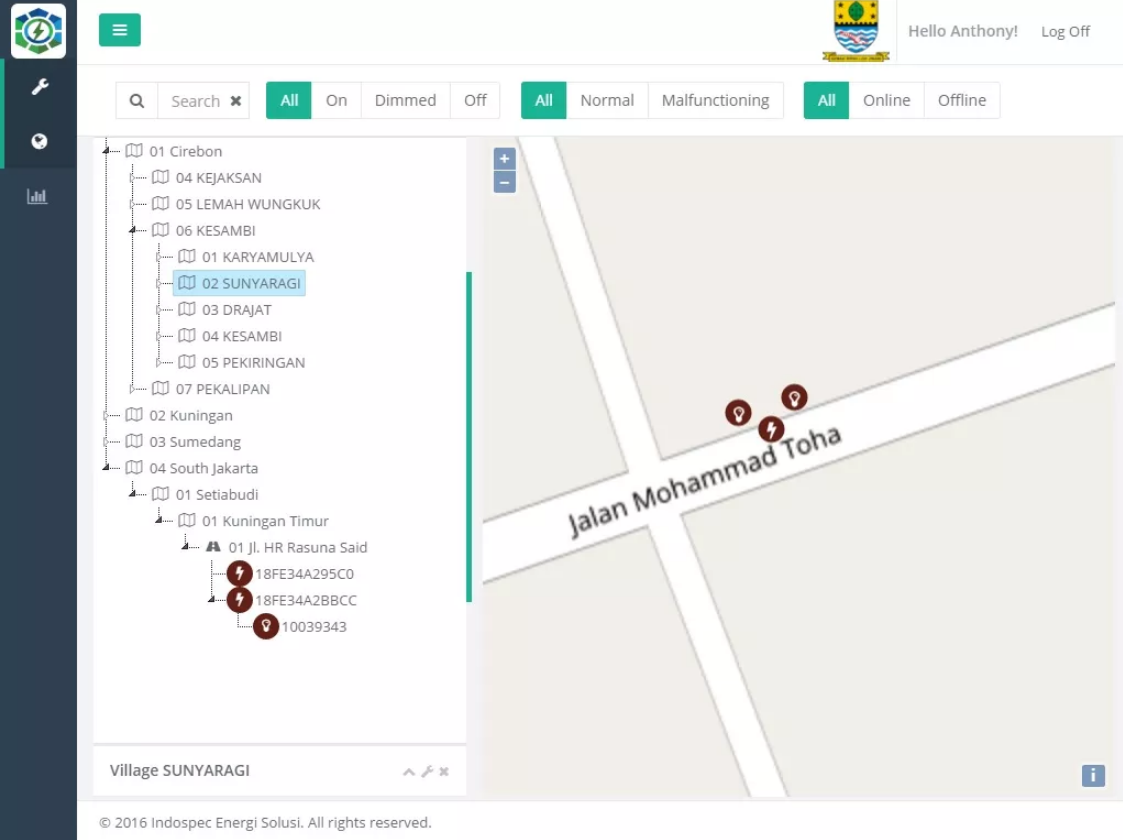1123x840 pixels.
Task: Select the lightning bolt marker on the map
Action: click(x=771, y=429)
